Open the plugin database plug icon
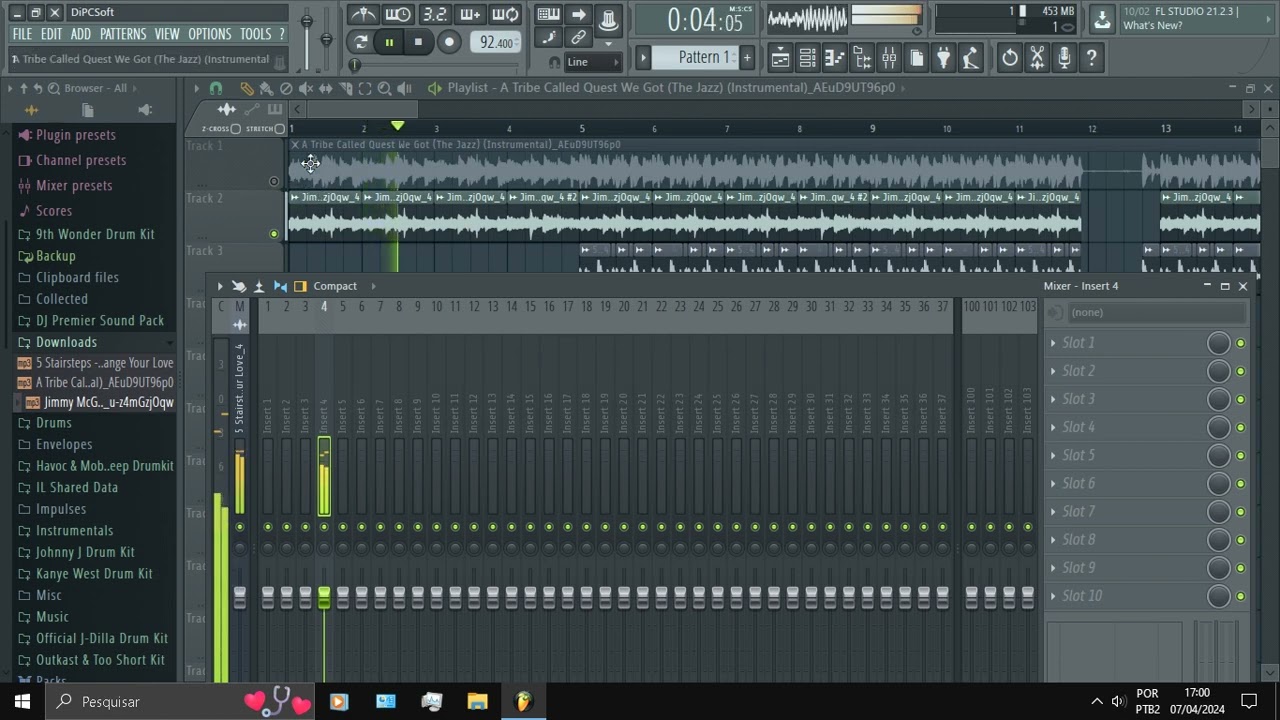 click(943, 58)
